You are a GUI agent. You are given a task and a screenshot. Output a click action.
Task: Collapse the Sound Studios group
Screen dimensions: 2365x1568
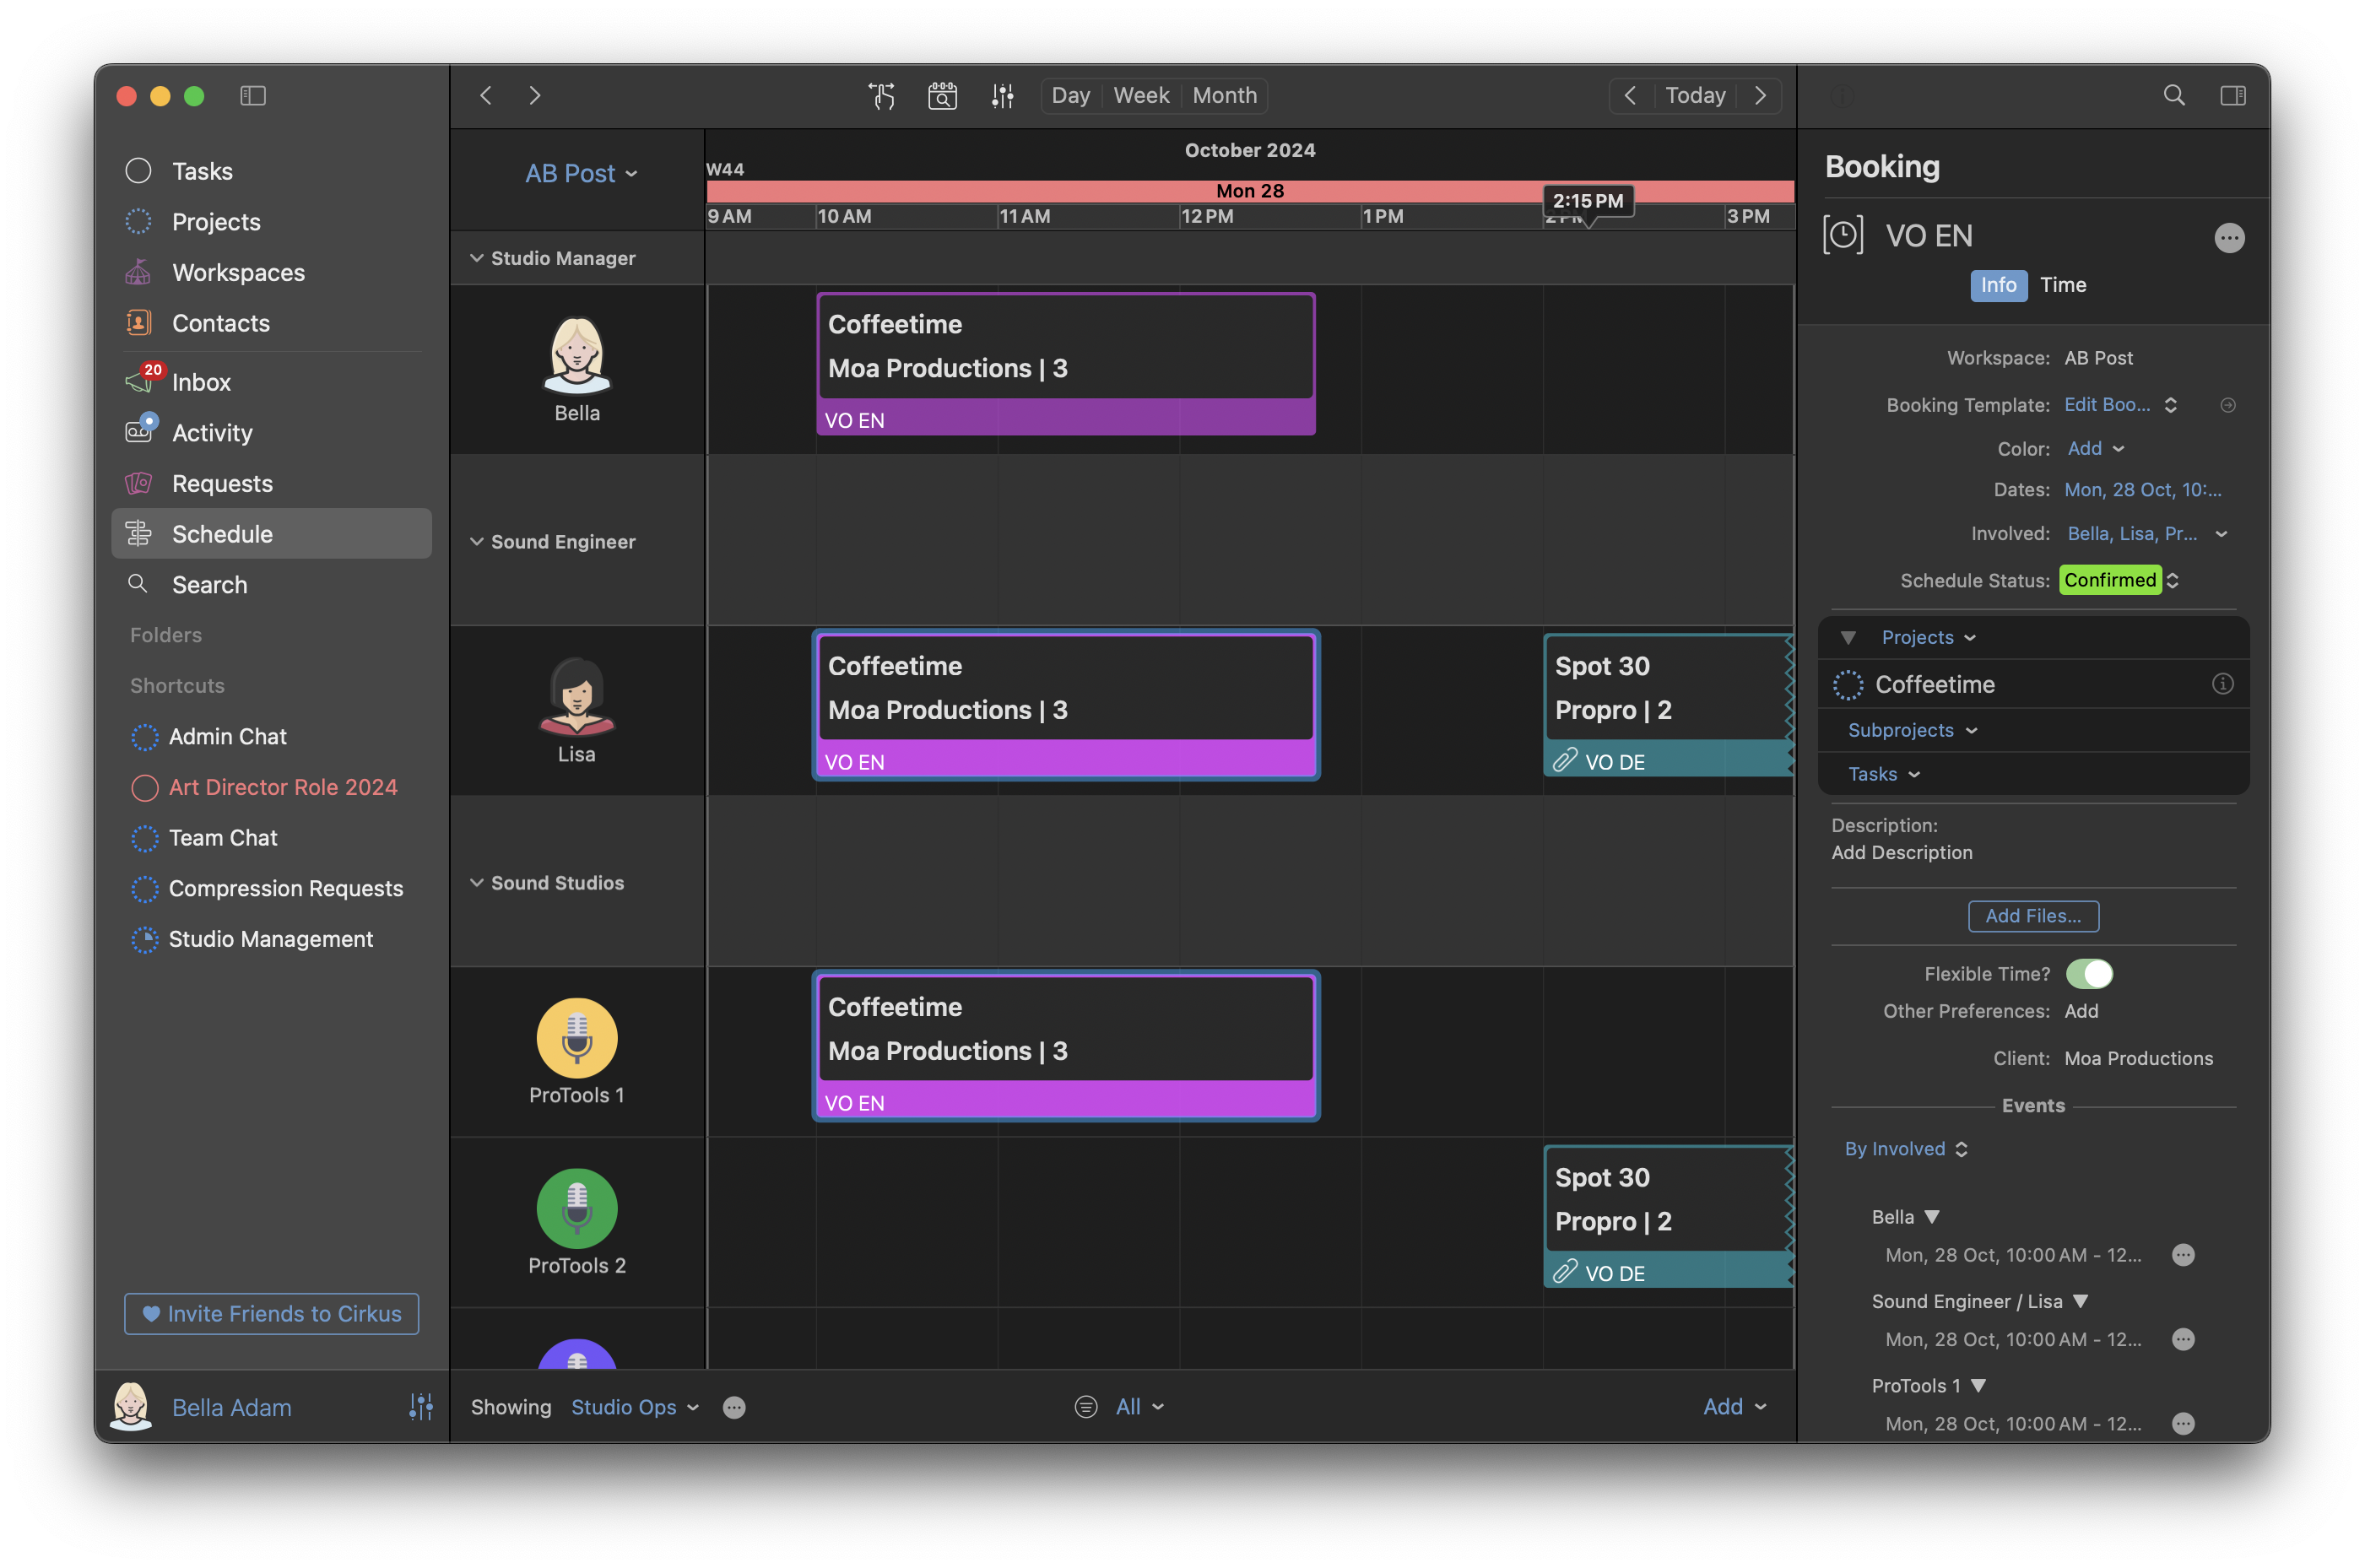pyautogui.click(x=477, y=883)
